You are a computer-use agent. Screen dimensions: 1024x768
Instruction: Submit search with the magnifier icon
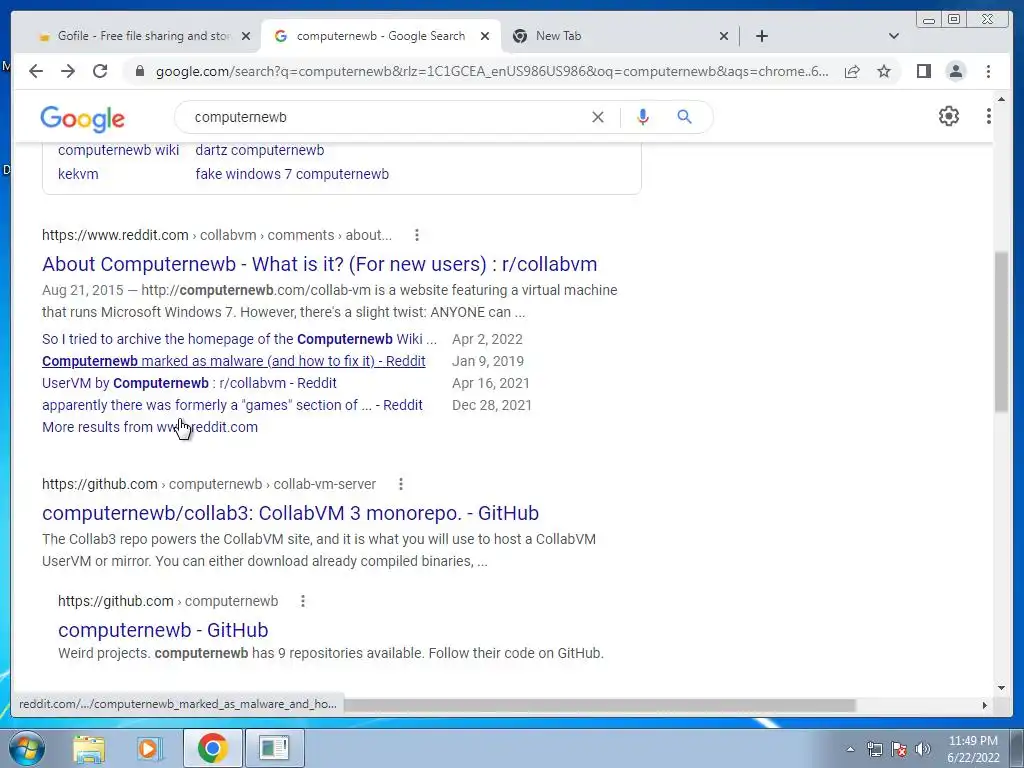coord(684,117)
